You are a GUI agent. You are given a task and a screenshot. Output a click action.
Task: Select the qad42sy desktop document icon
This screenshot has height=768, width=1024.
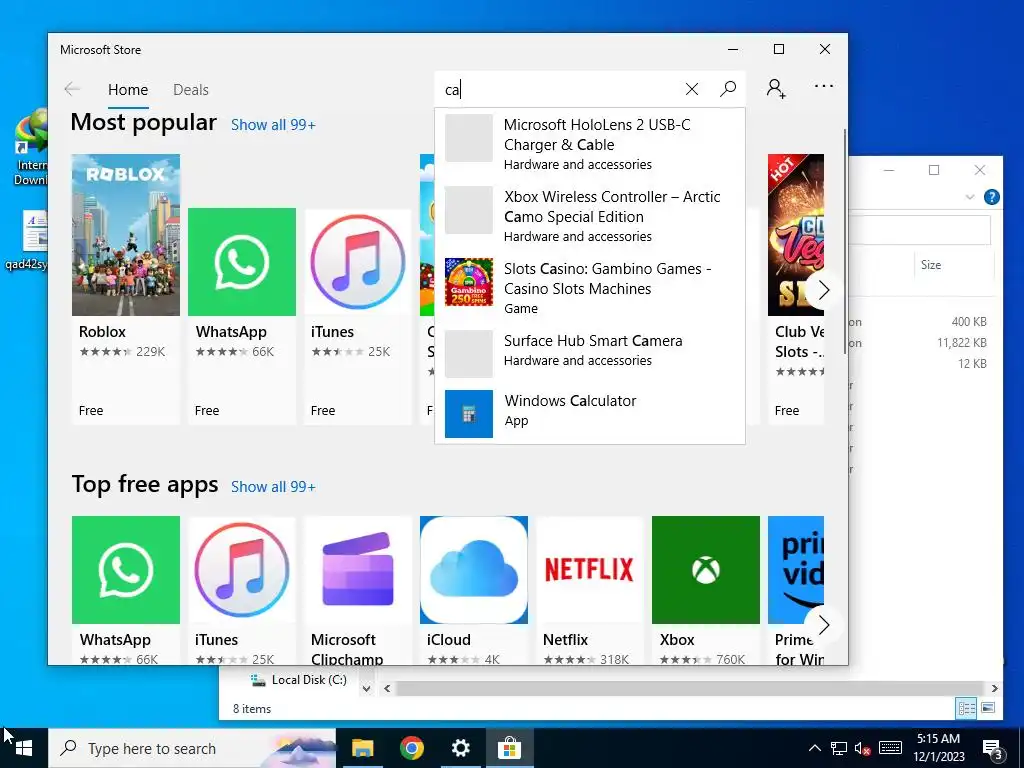27,240
